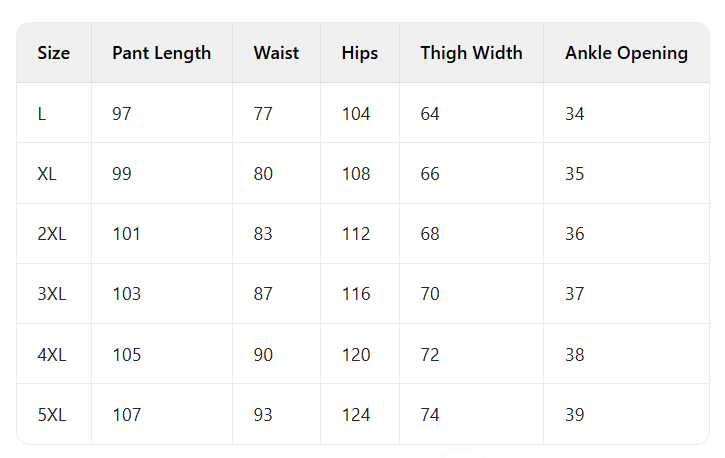725x458 pixels.
Task: Click hips value 112 for 2XL
Action: [356, 234]
